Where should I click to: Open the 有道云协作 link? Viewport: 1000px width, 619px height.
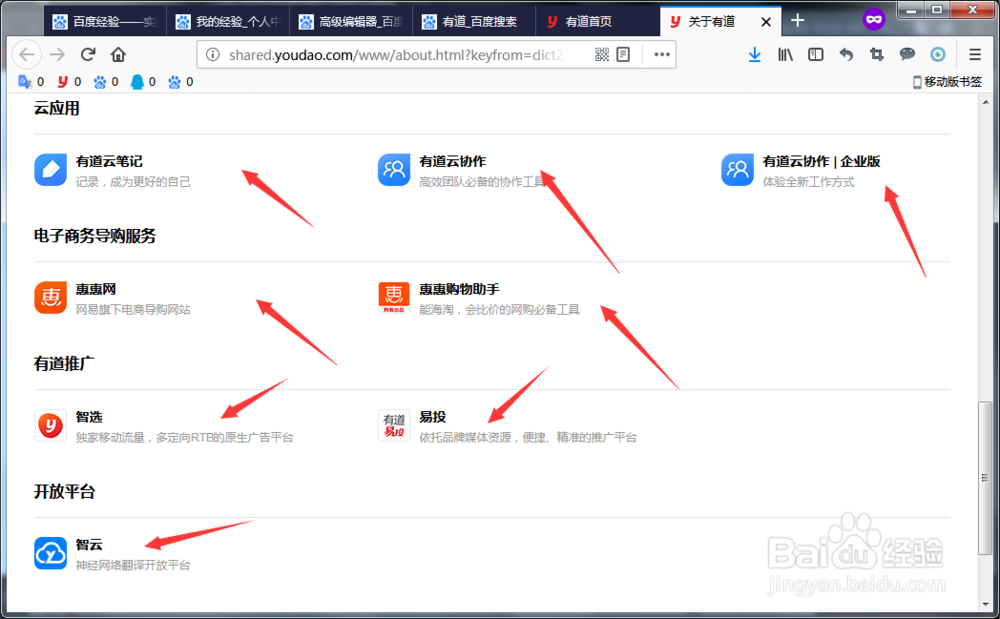pos(453,162)
